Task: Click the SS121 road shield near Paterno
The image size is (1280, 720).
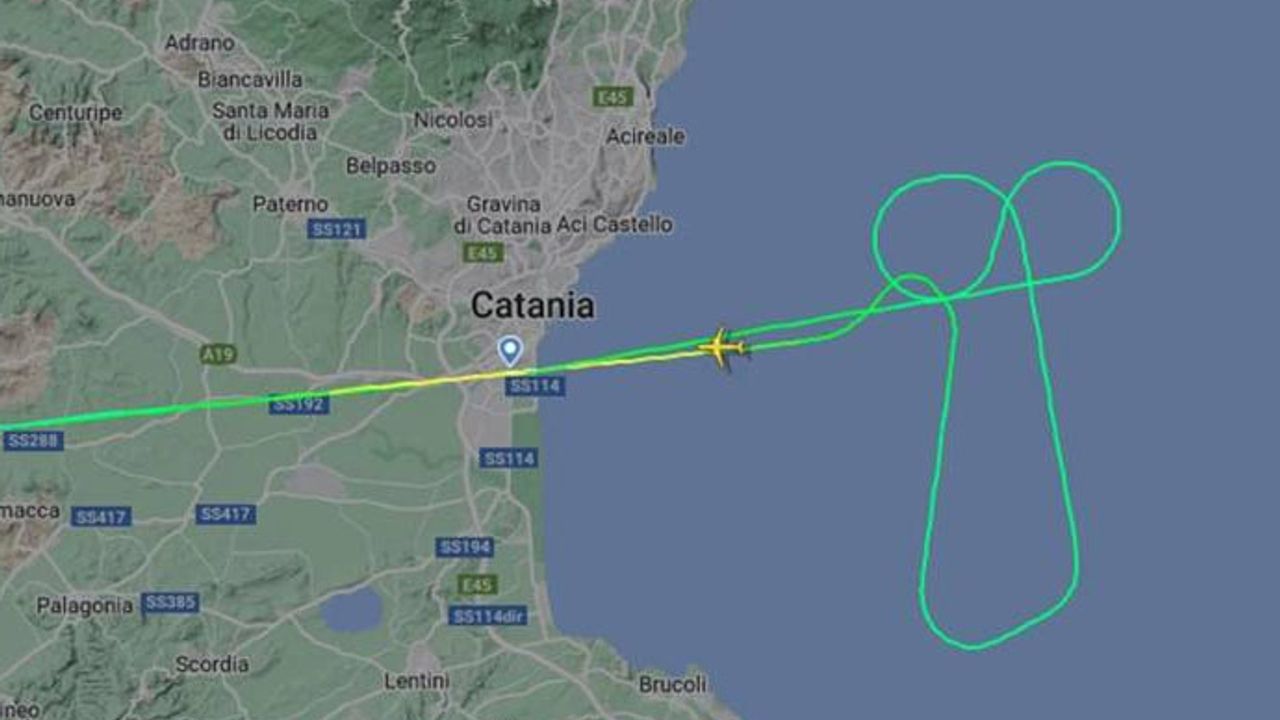Action: click(337, 229)
